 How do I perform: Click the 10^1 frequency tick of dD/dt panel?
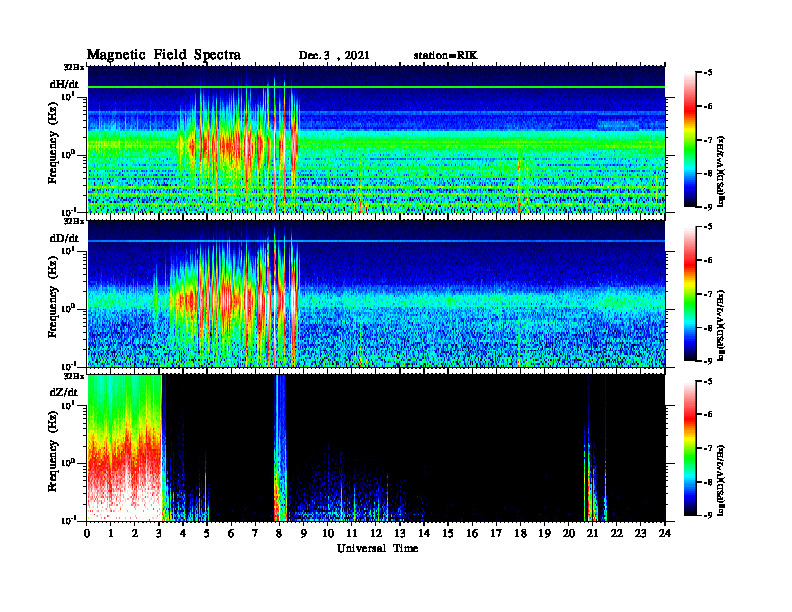tap(69, 250)
